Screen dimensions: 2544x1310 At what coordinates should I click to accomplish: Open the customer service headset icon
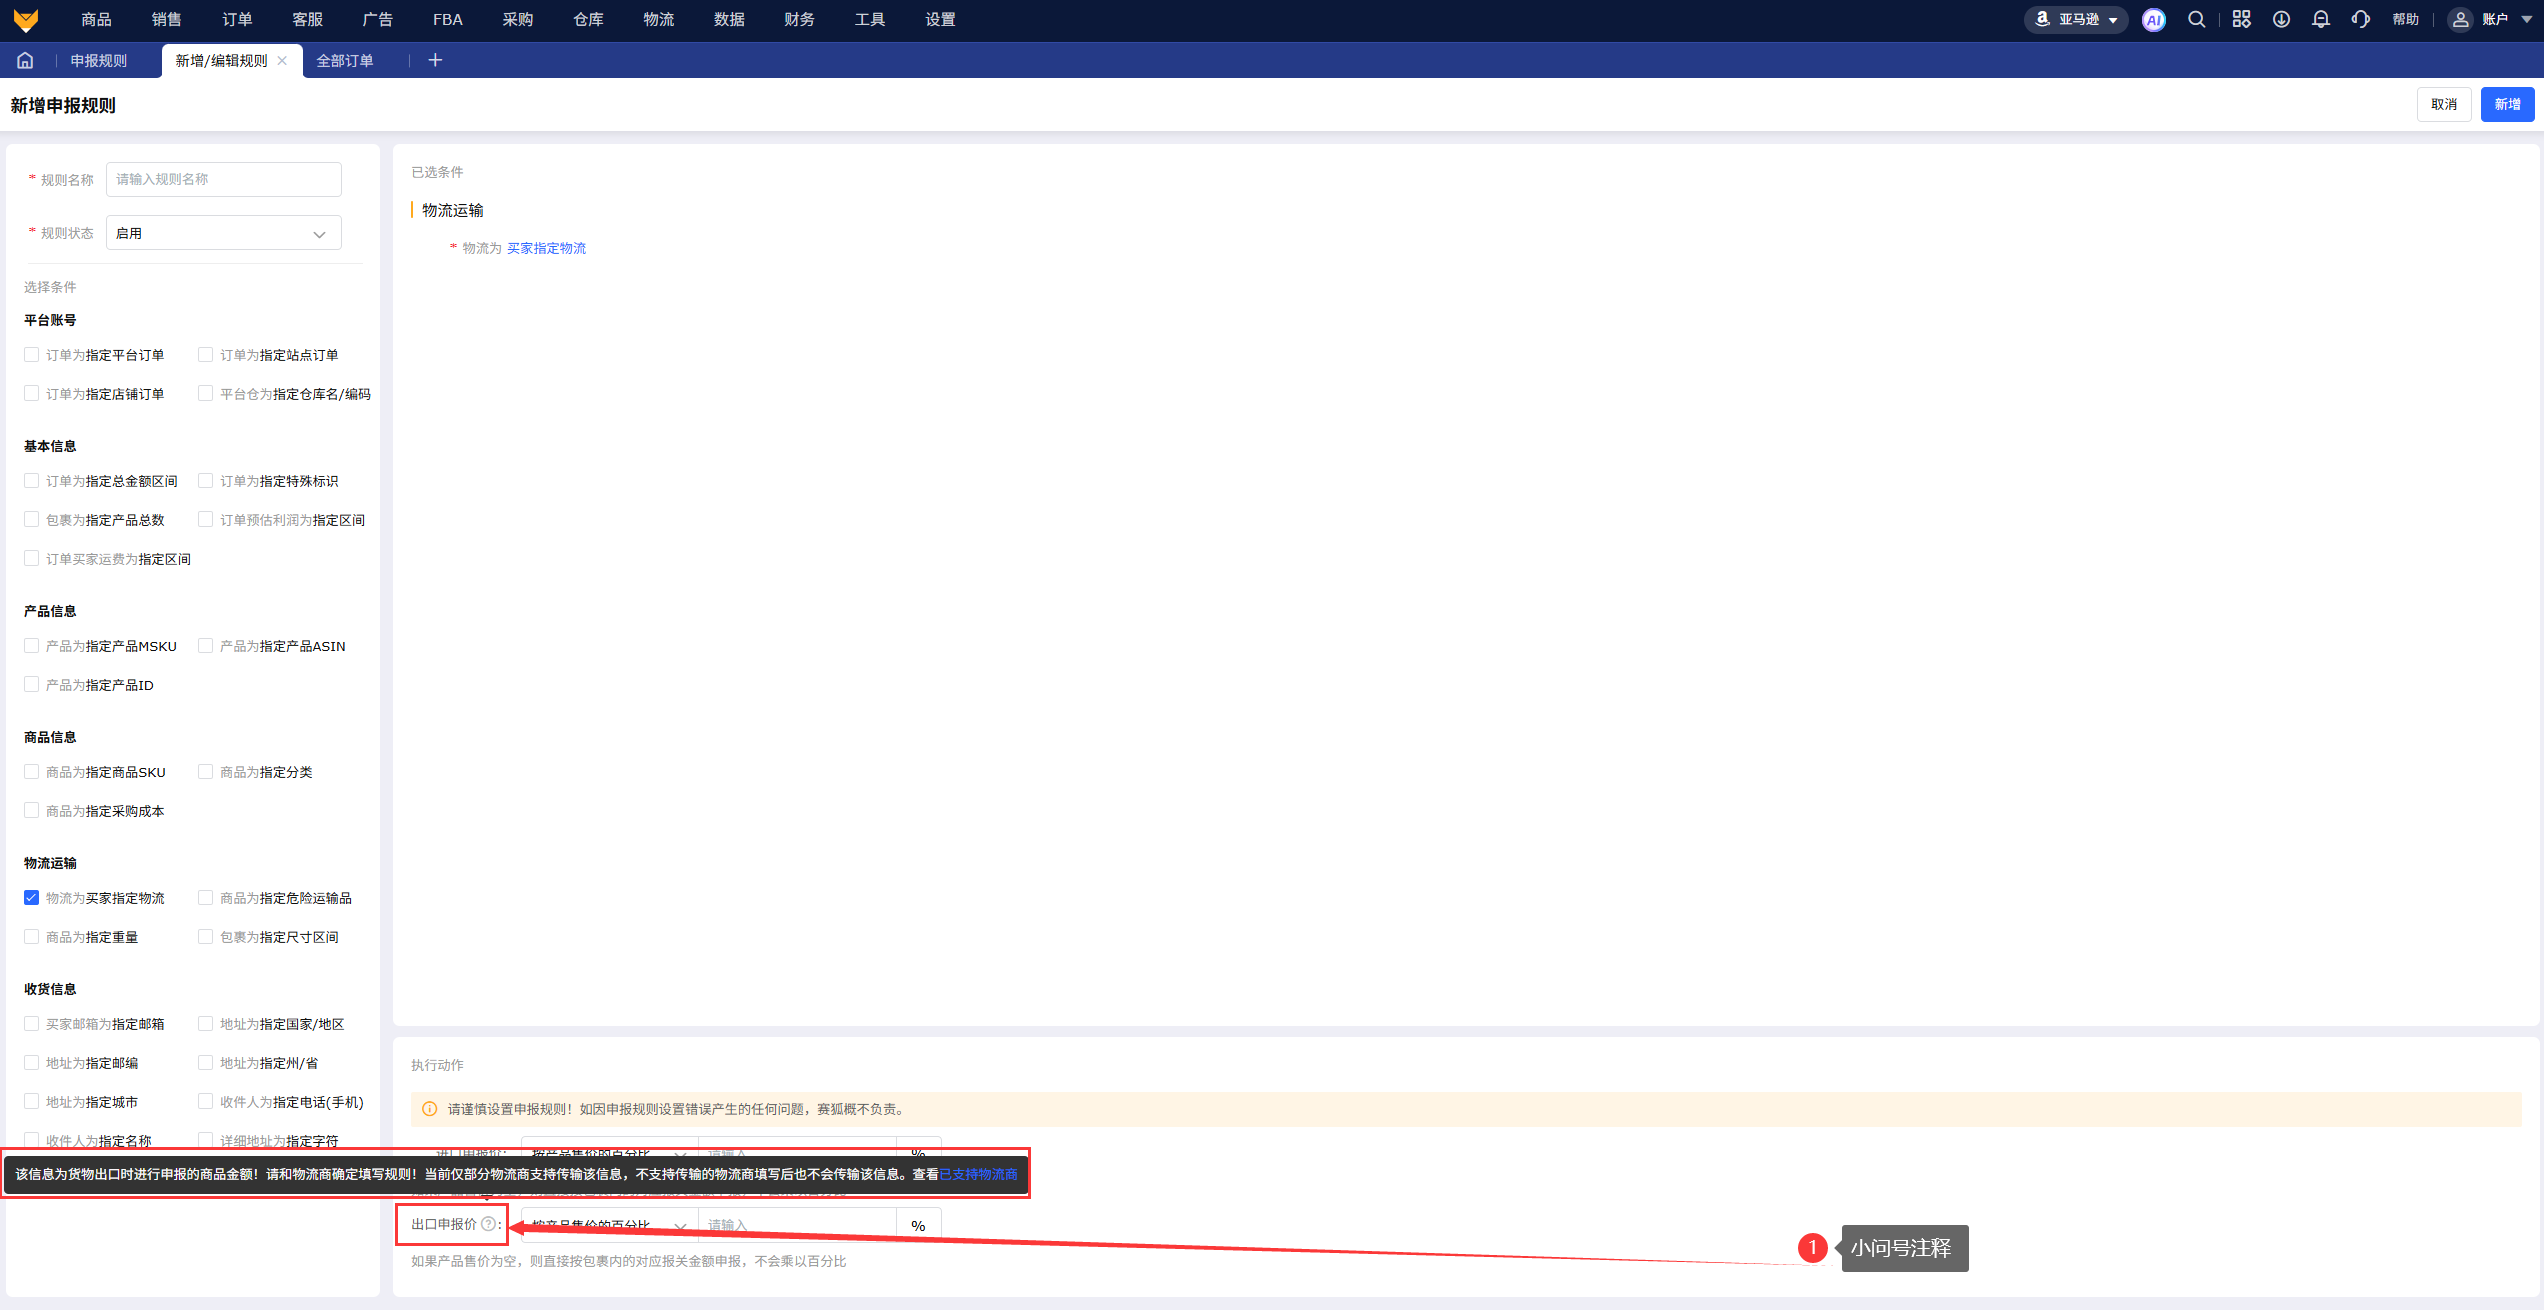(2361, 20)
